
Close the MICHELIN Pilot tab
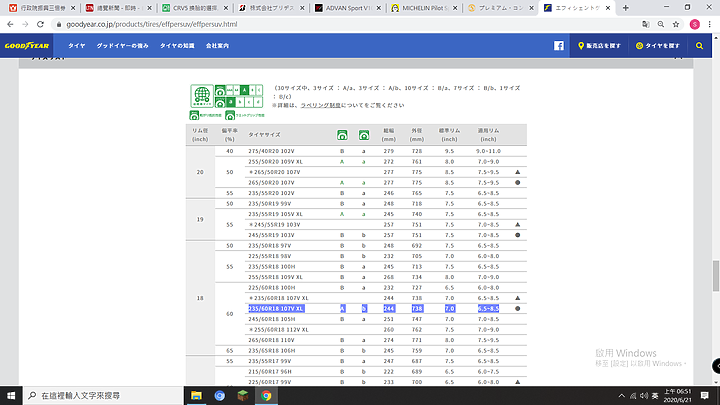coord(455,8)
